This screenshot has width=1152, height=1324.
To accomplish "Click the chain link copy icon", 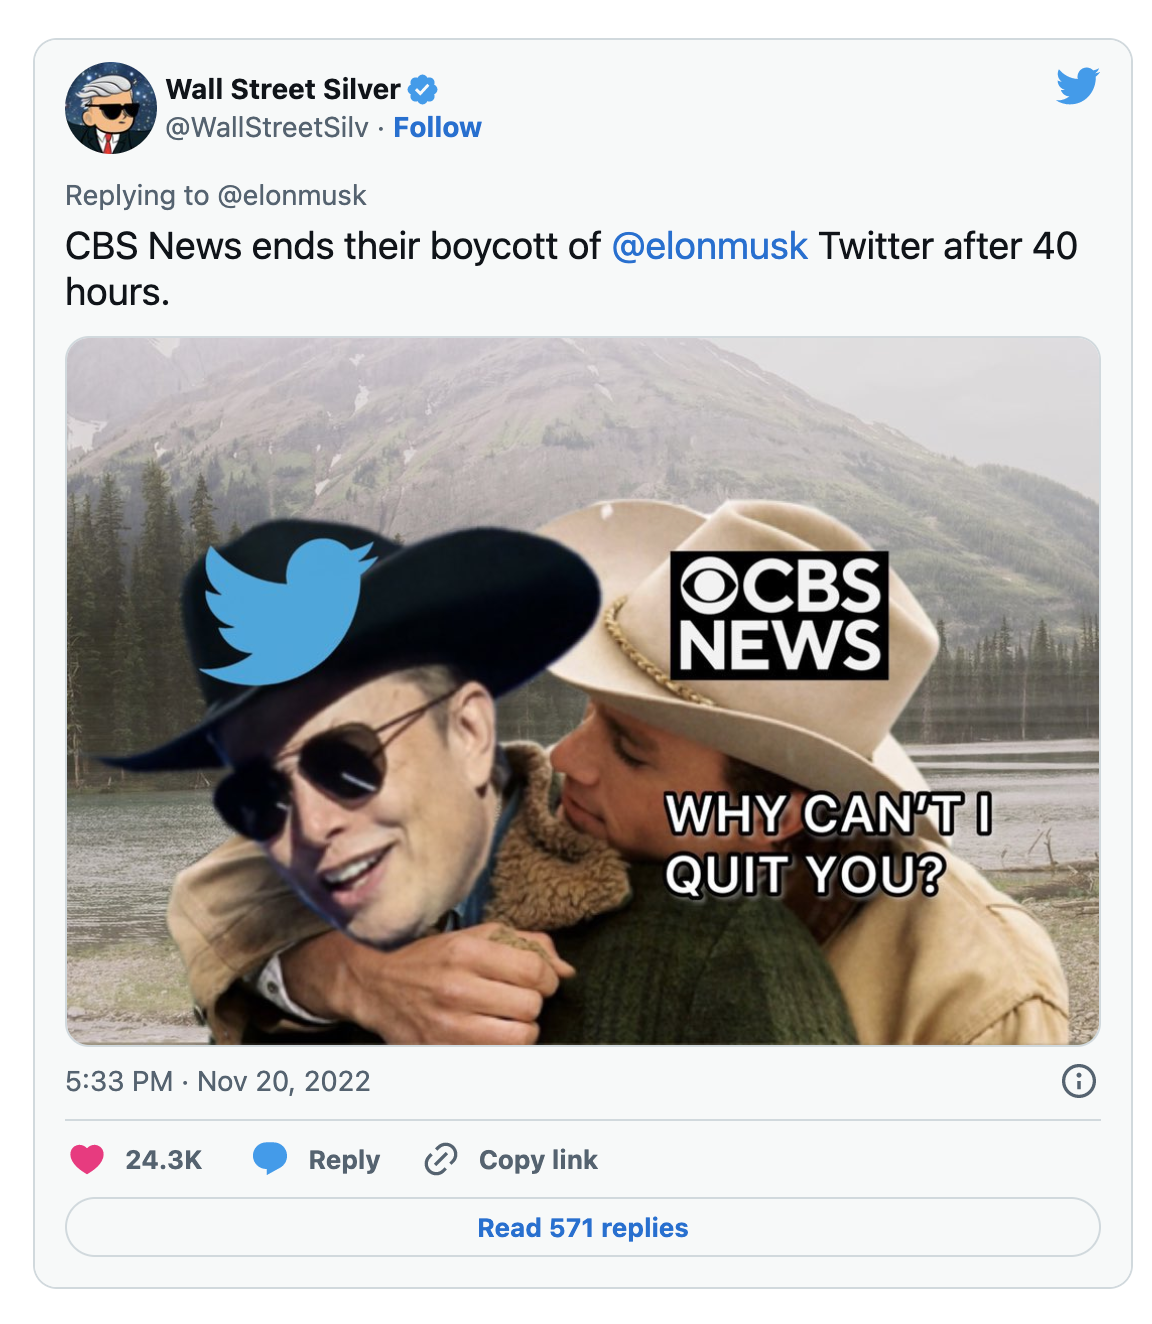I will (x=440, y=1159).
